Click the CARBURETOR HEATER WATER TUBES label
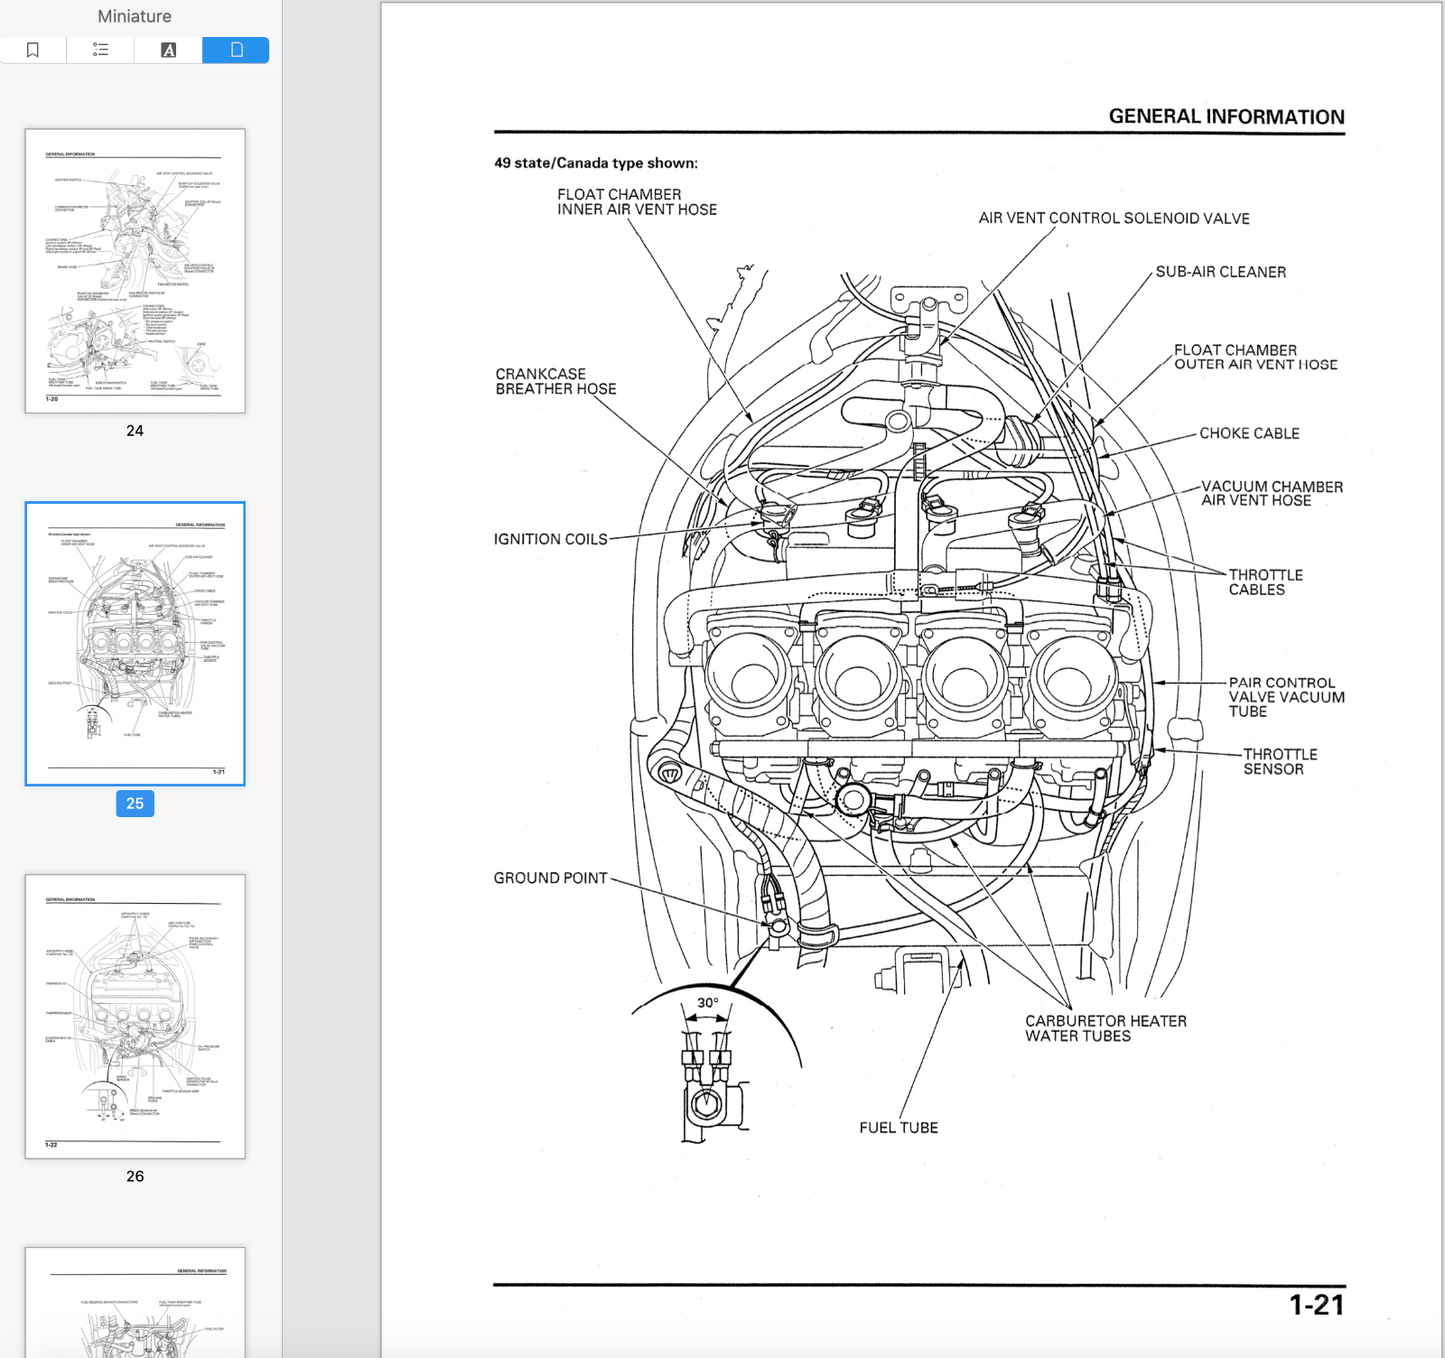Image resolution: width=1445 pixels, height=1358 pixels. click(1105, 1028)
